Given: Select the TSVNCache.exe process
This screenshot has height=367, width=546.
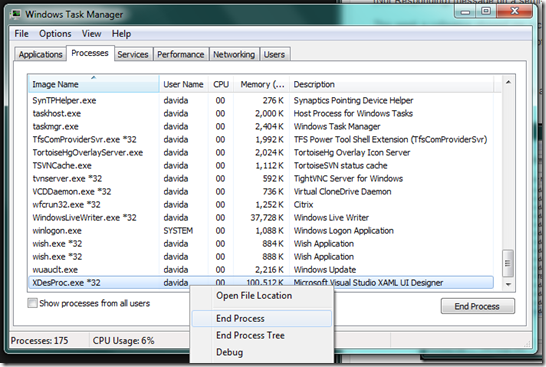Looking at the screenshot, I should pos(261,166).
